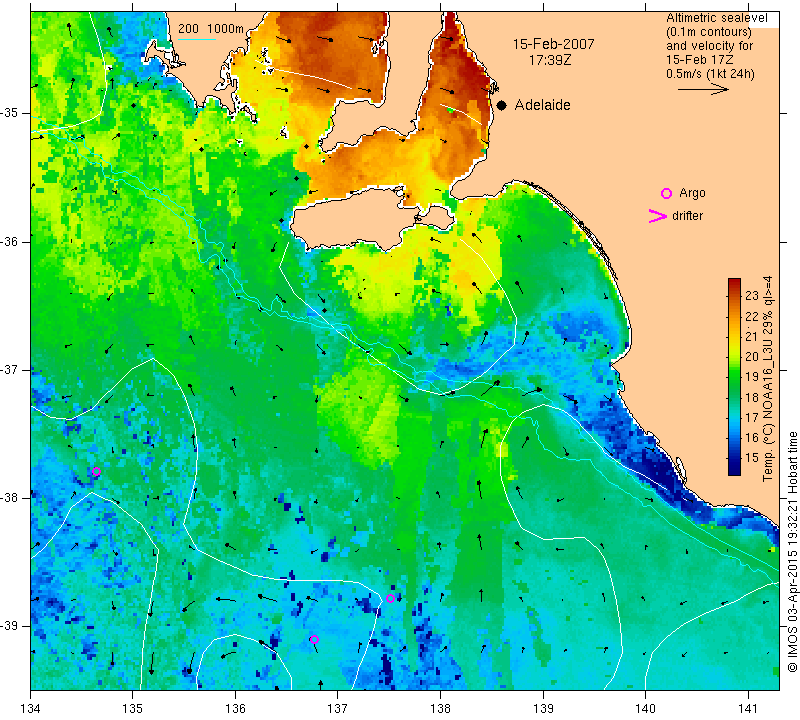
Task: Click the '(0.1m contours)' legend line
Action: [x=708, y=32]
